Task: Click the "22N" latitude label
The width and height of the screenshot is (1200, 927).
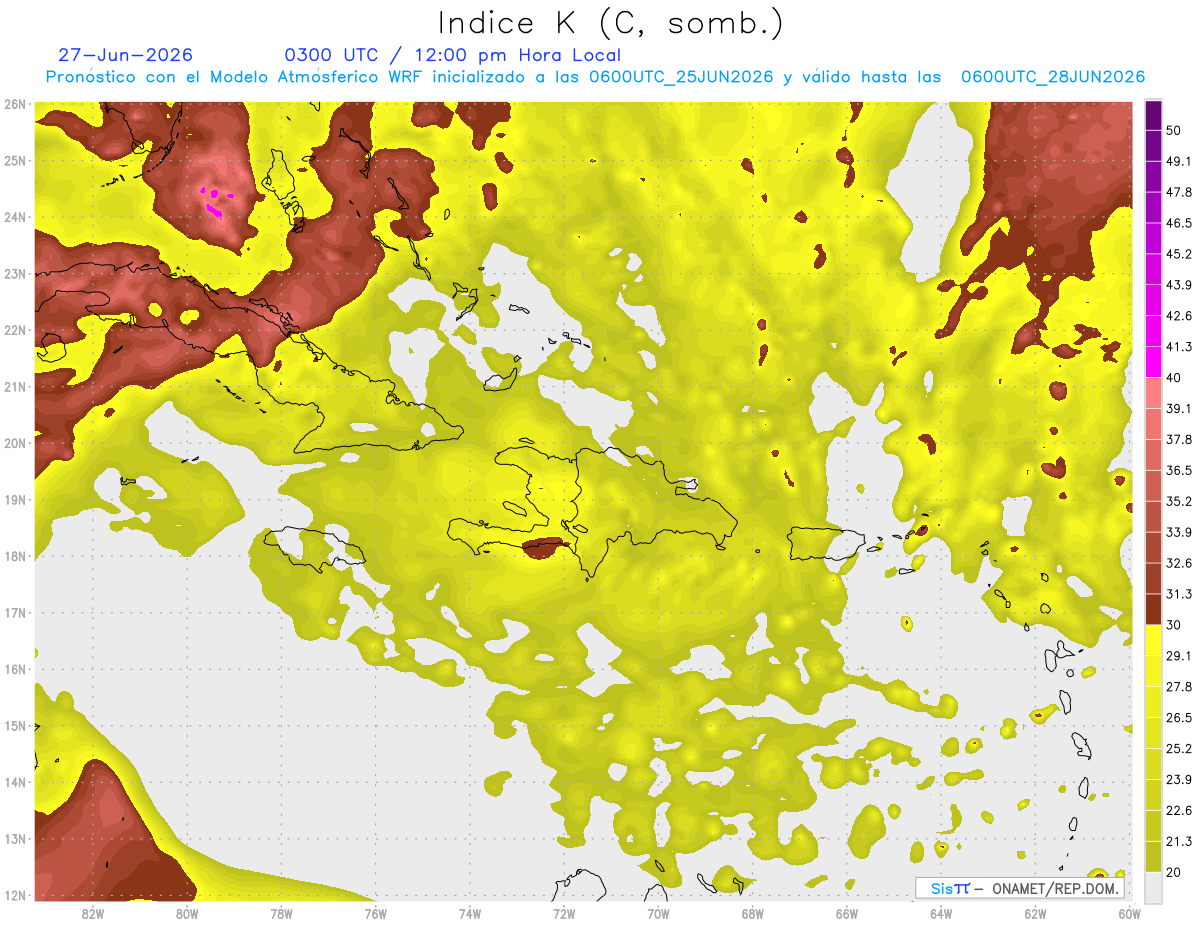Action: (x=15, y=330)
